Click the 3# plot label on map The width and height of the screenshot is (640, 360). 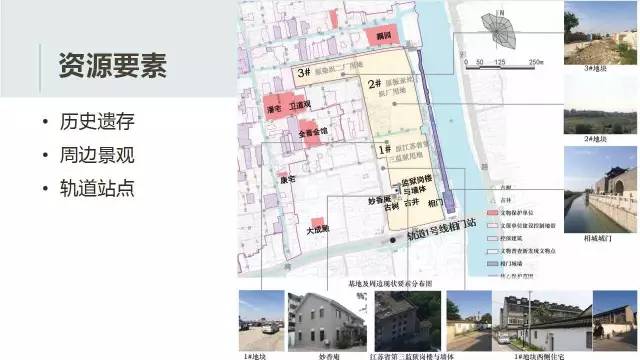[x=303, y=73]
